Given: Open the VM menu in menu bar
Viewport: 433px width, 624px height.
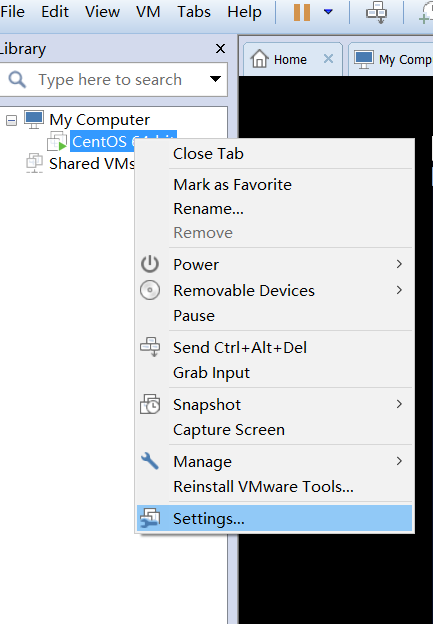Looking at the screenshot, I should pyautogui.click(x=148, y=12).
